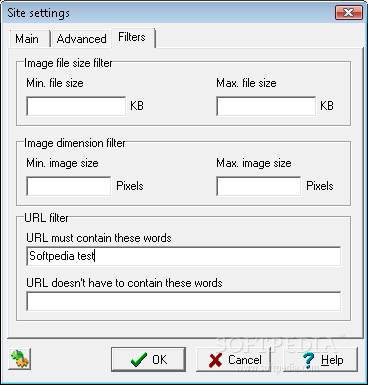Image resolution: width=368 pixels, height=385 pixels.
Task: Click the 'Image file size filter' group label
Action: click(68, 63)
